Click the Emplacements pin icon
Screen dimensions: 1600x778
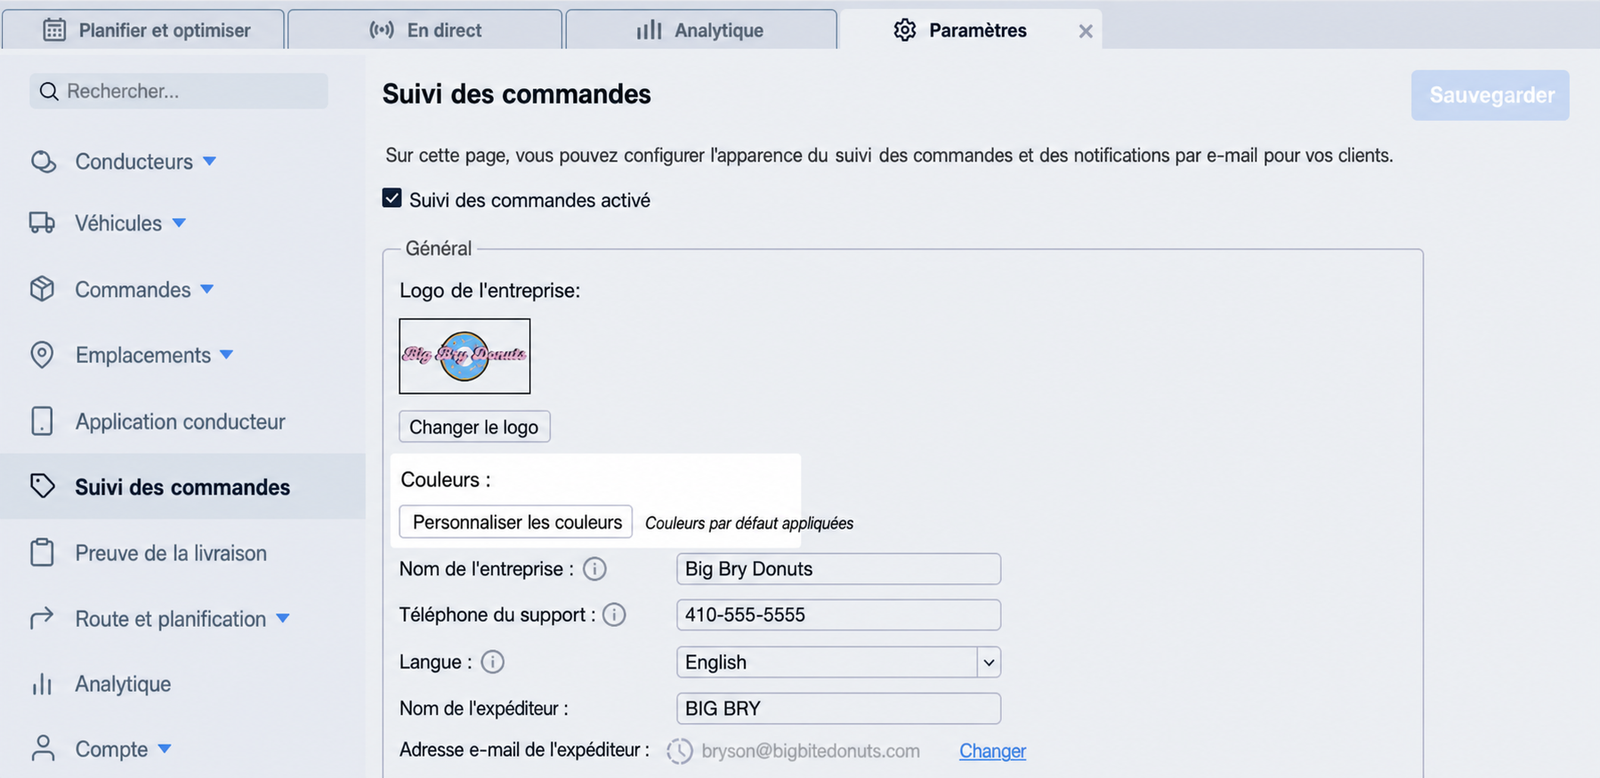(42, 355)
